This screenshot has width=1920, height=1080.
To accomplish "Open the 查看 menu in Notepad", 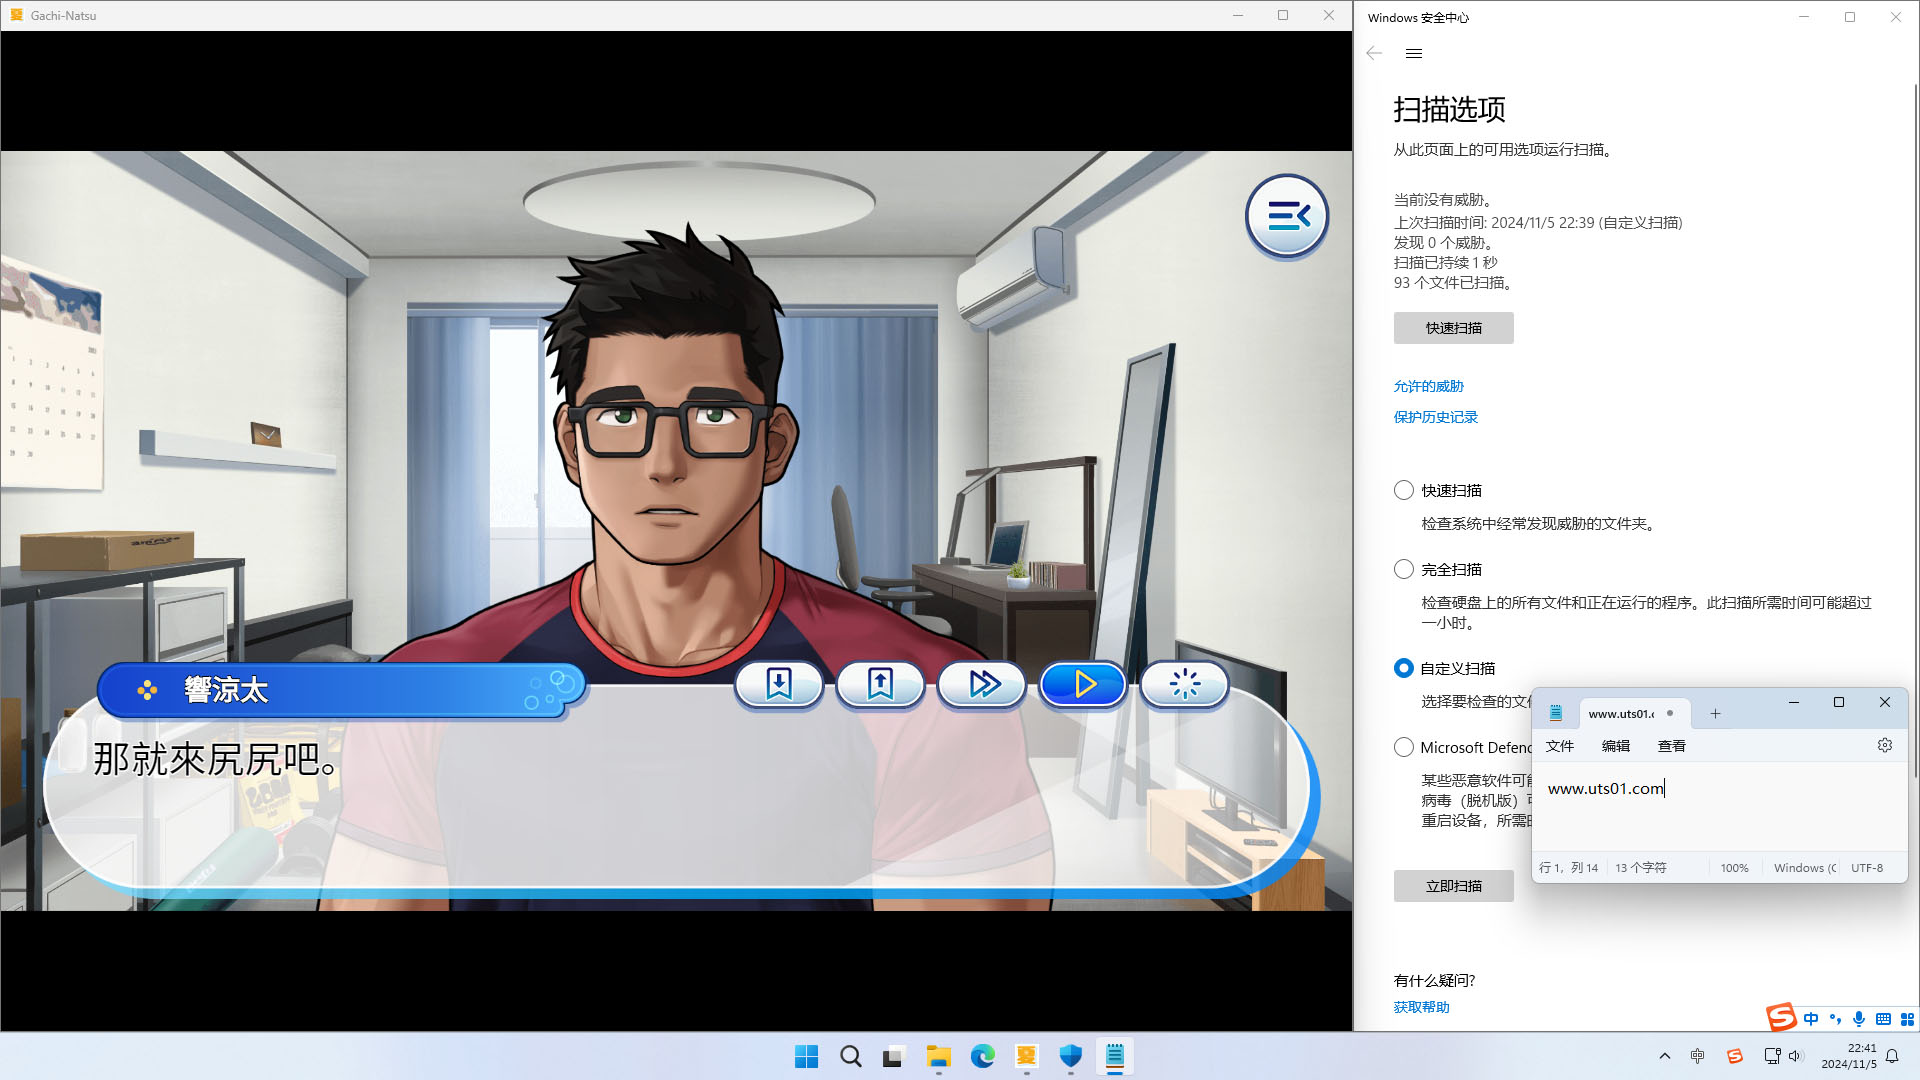I will (1671, 746).
